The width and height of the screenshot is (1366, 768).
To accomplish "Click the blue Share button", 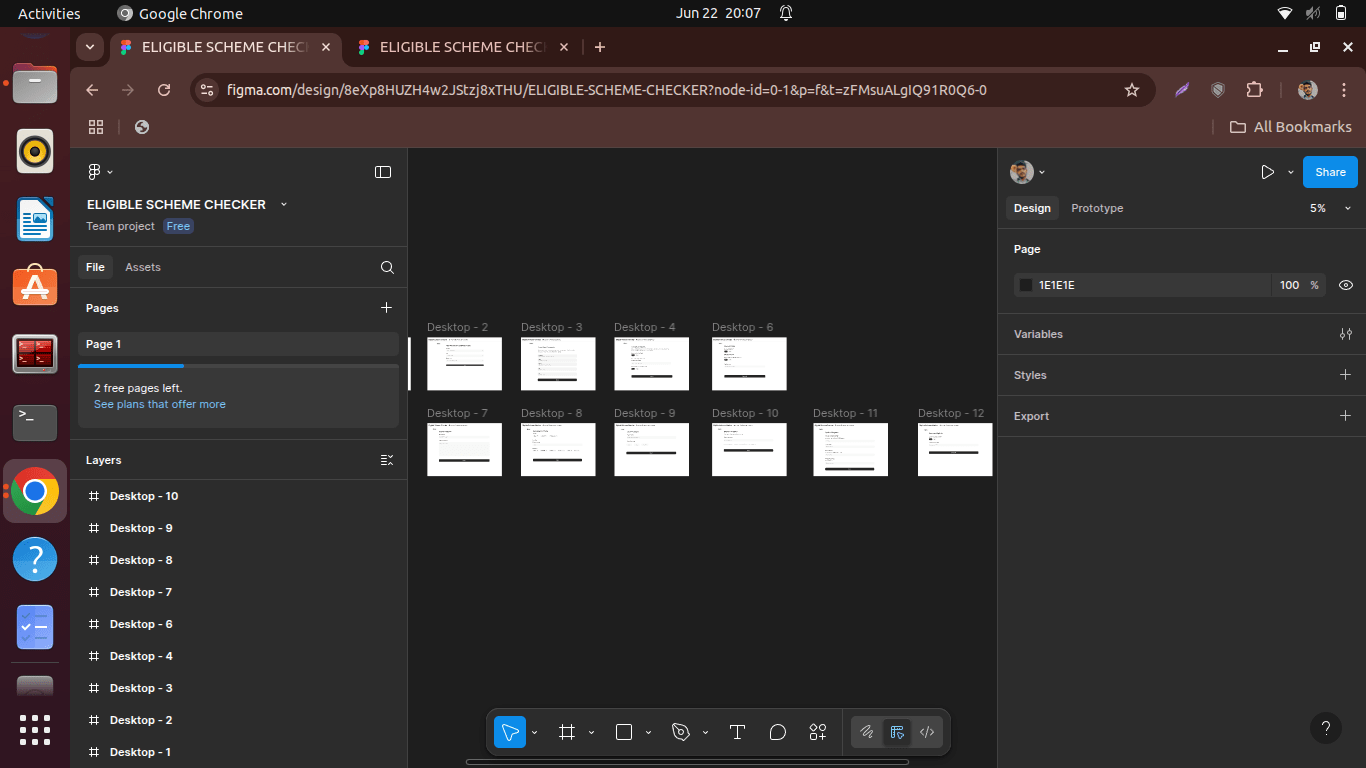I will click(x=1330, y=172).
